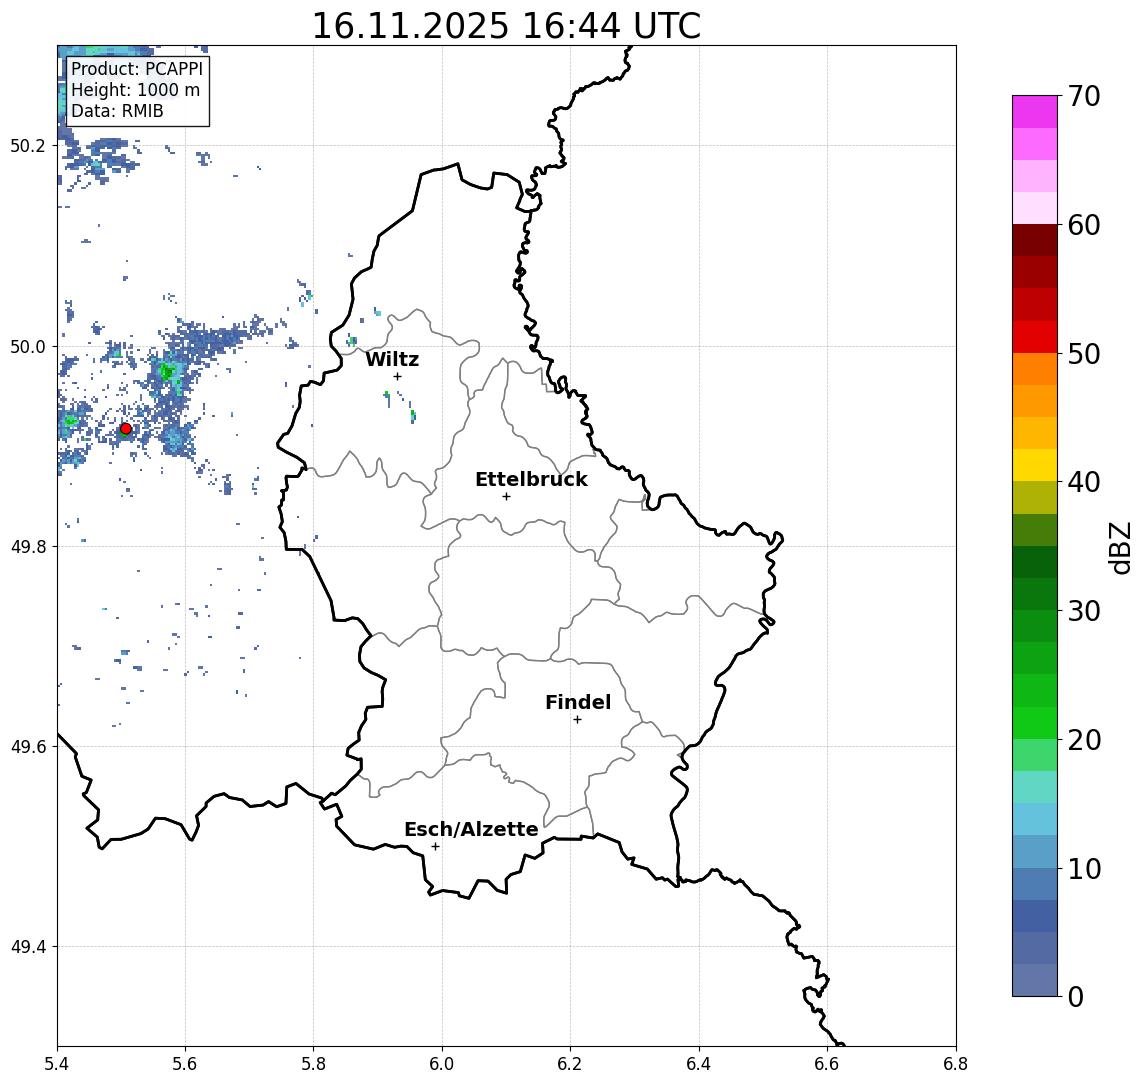Click the longitude label 6.4
1145x1084 pixels.
pyautogui.click(x=699, y=1064)
